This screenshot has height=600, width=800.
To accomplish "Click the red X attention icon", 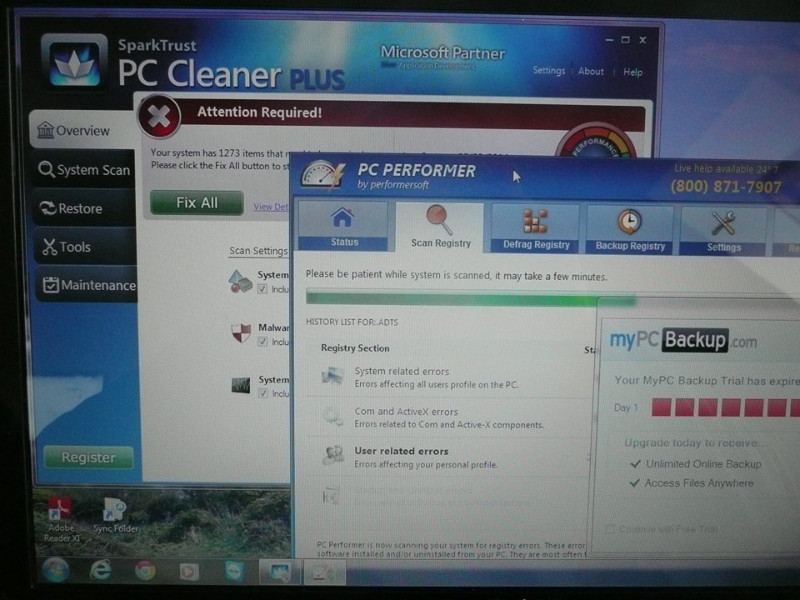I will tap(158, 117).
